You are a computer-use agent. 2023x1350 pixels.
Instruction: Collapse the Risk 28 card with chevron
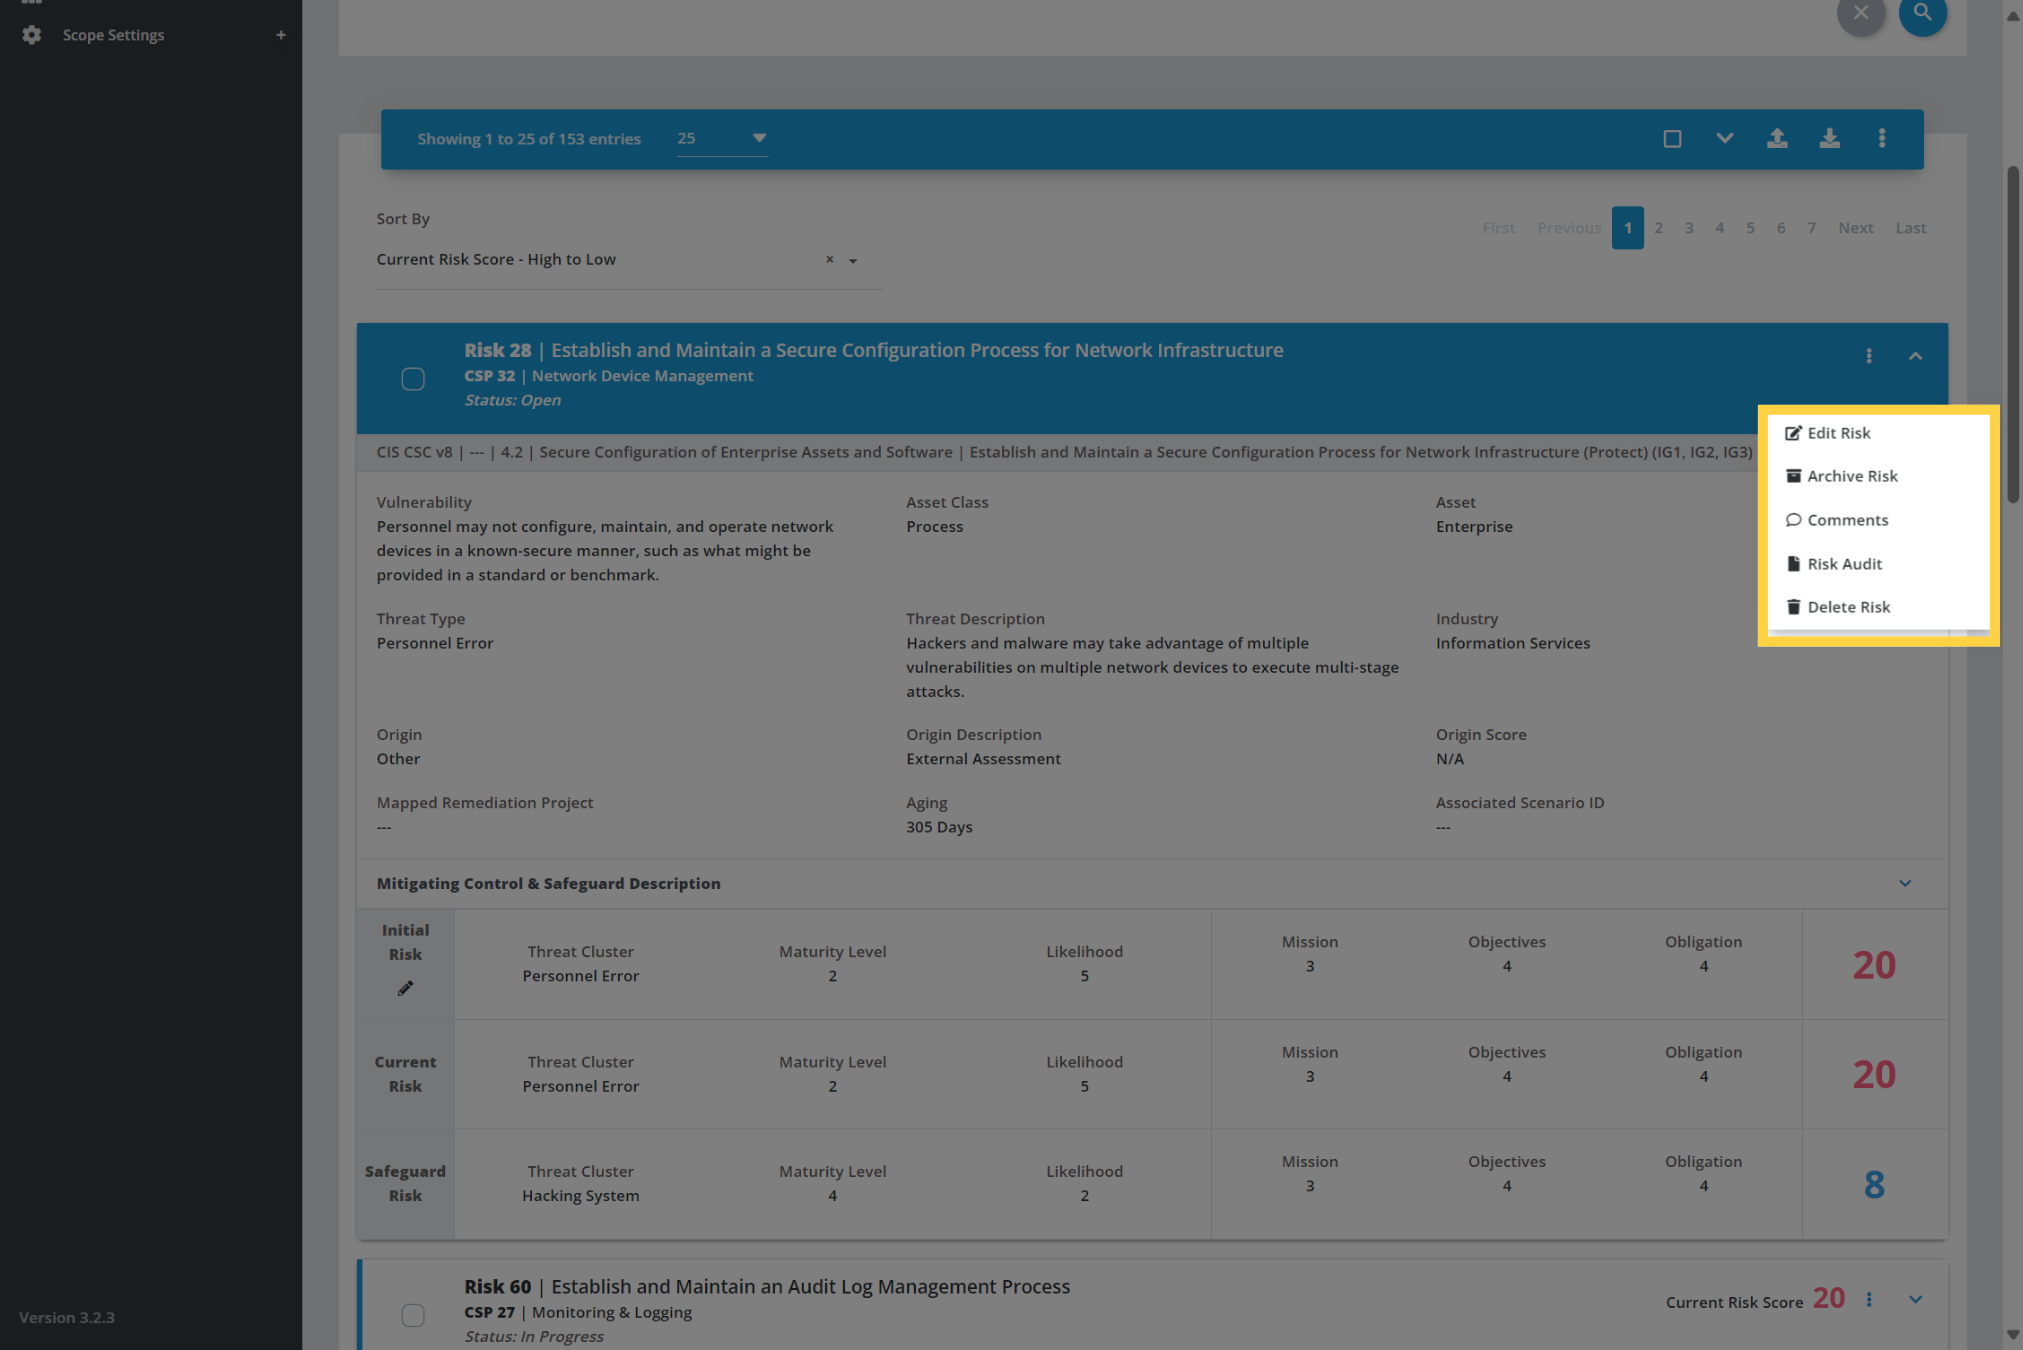(x=1914, y=356)
